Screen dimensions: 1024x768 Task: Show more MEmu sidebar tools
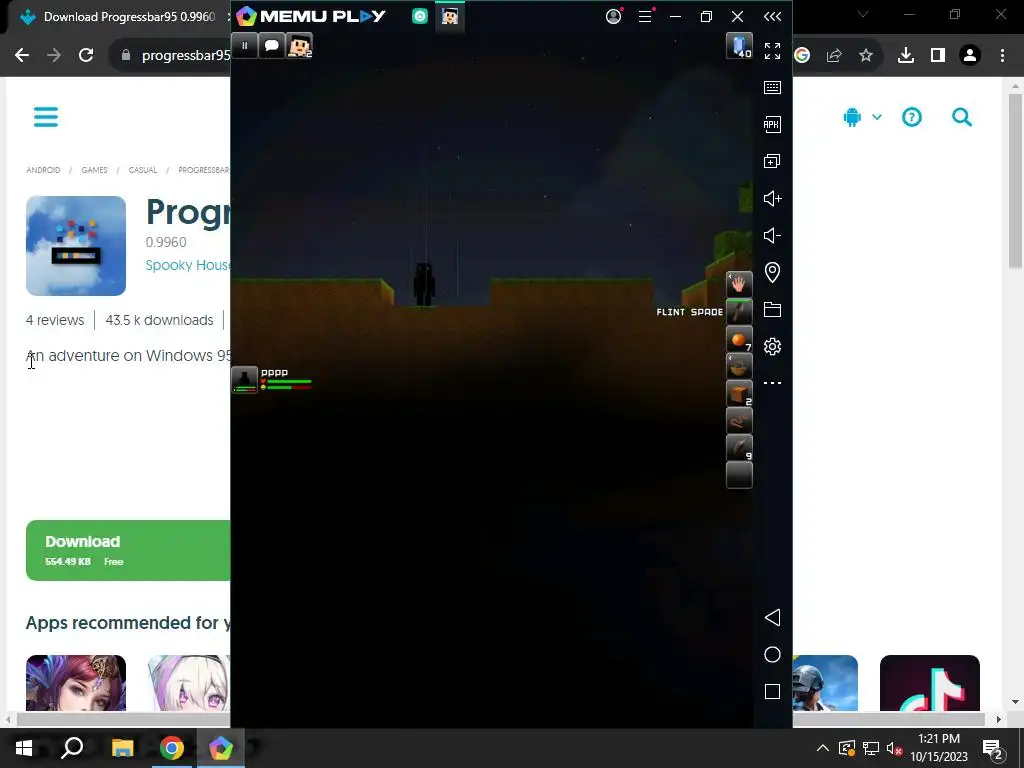[x=773, y=383]
